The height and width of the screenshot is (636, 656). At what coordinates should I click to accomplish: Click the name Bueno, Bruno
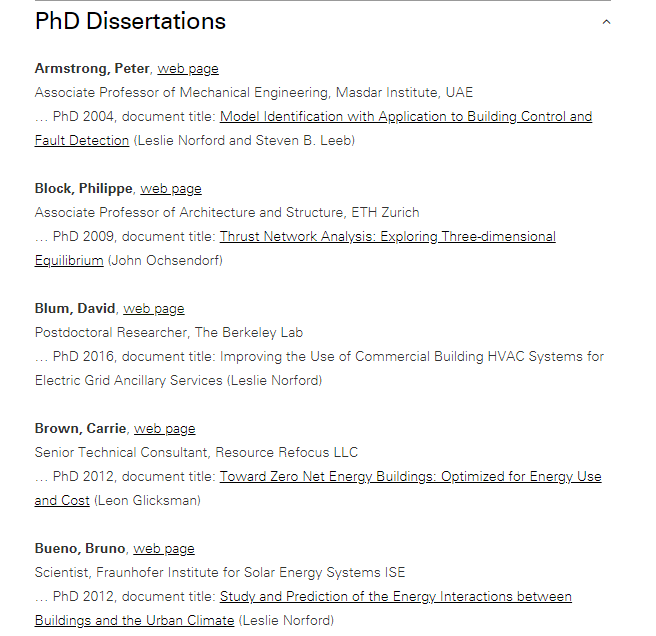[x=79, y=549]
